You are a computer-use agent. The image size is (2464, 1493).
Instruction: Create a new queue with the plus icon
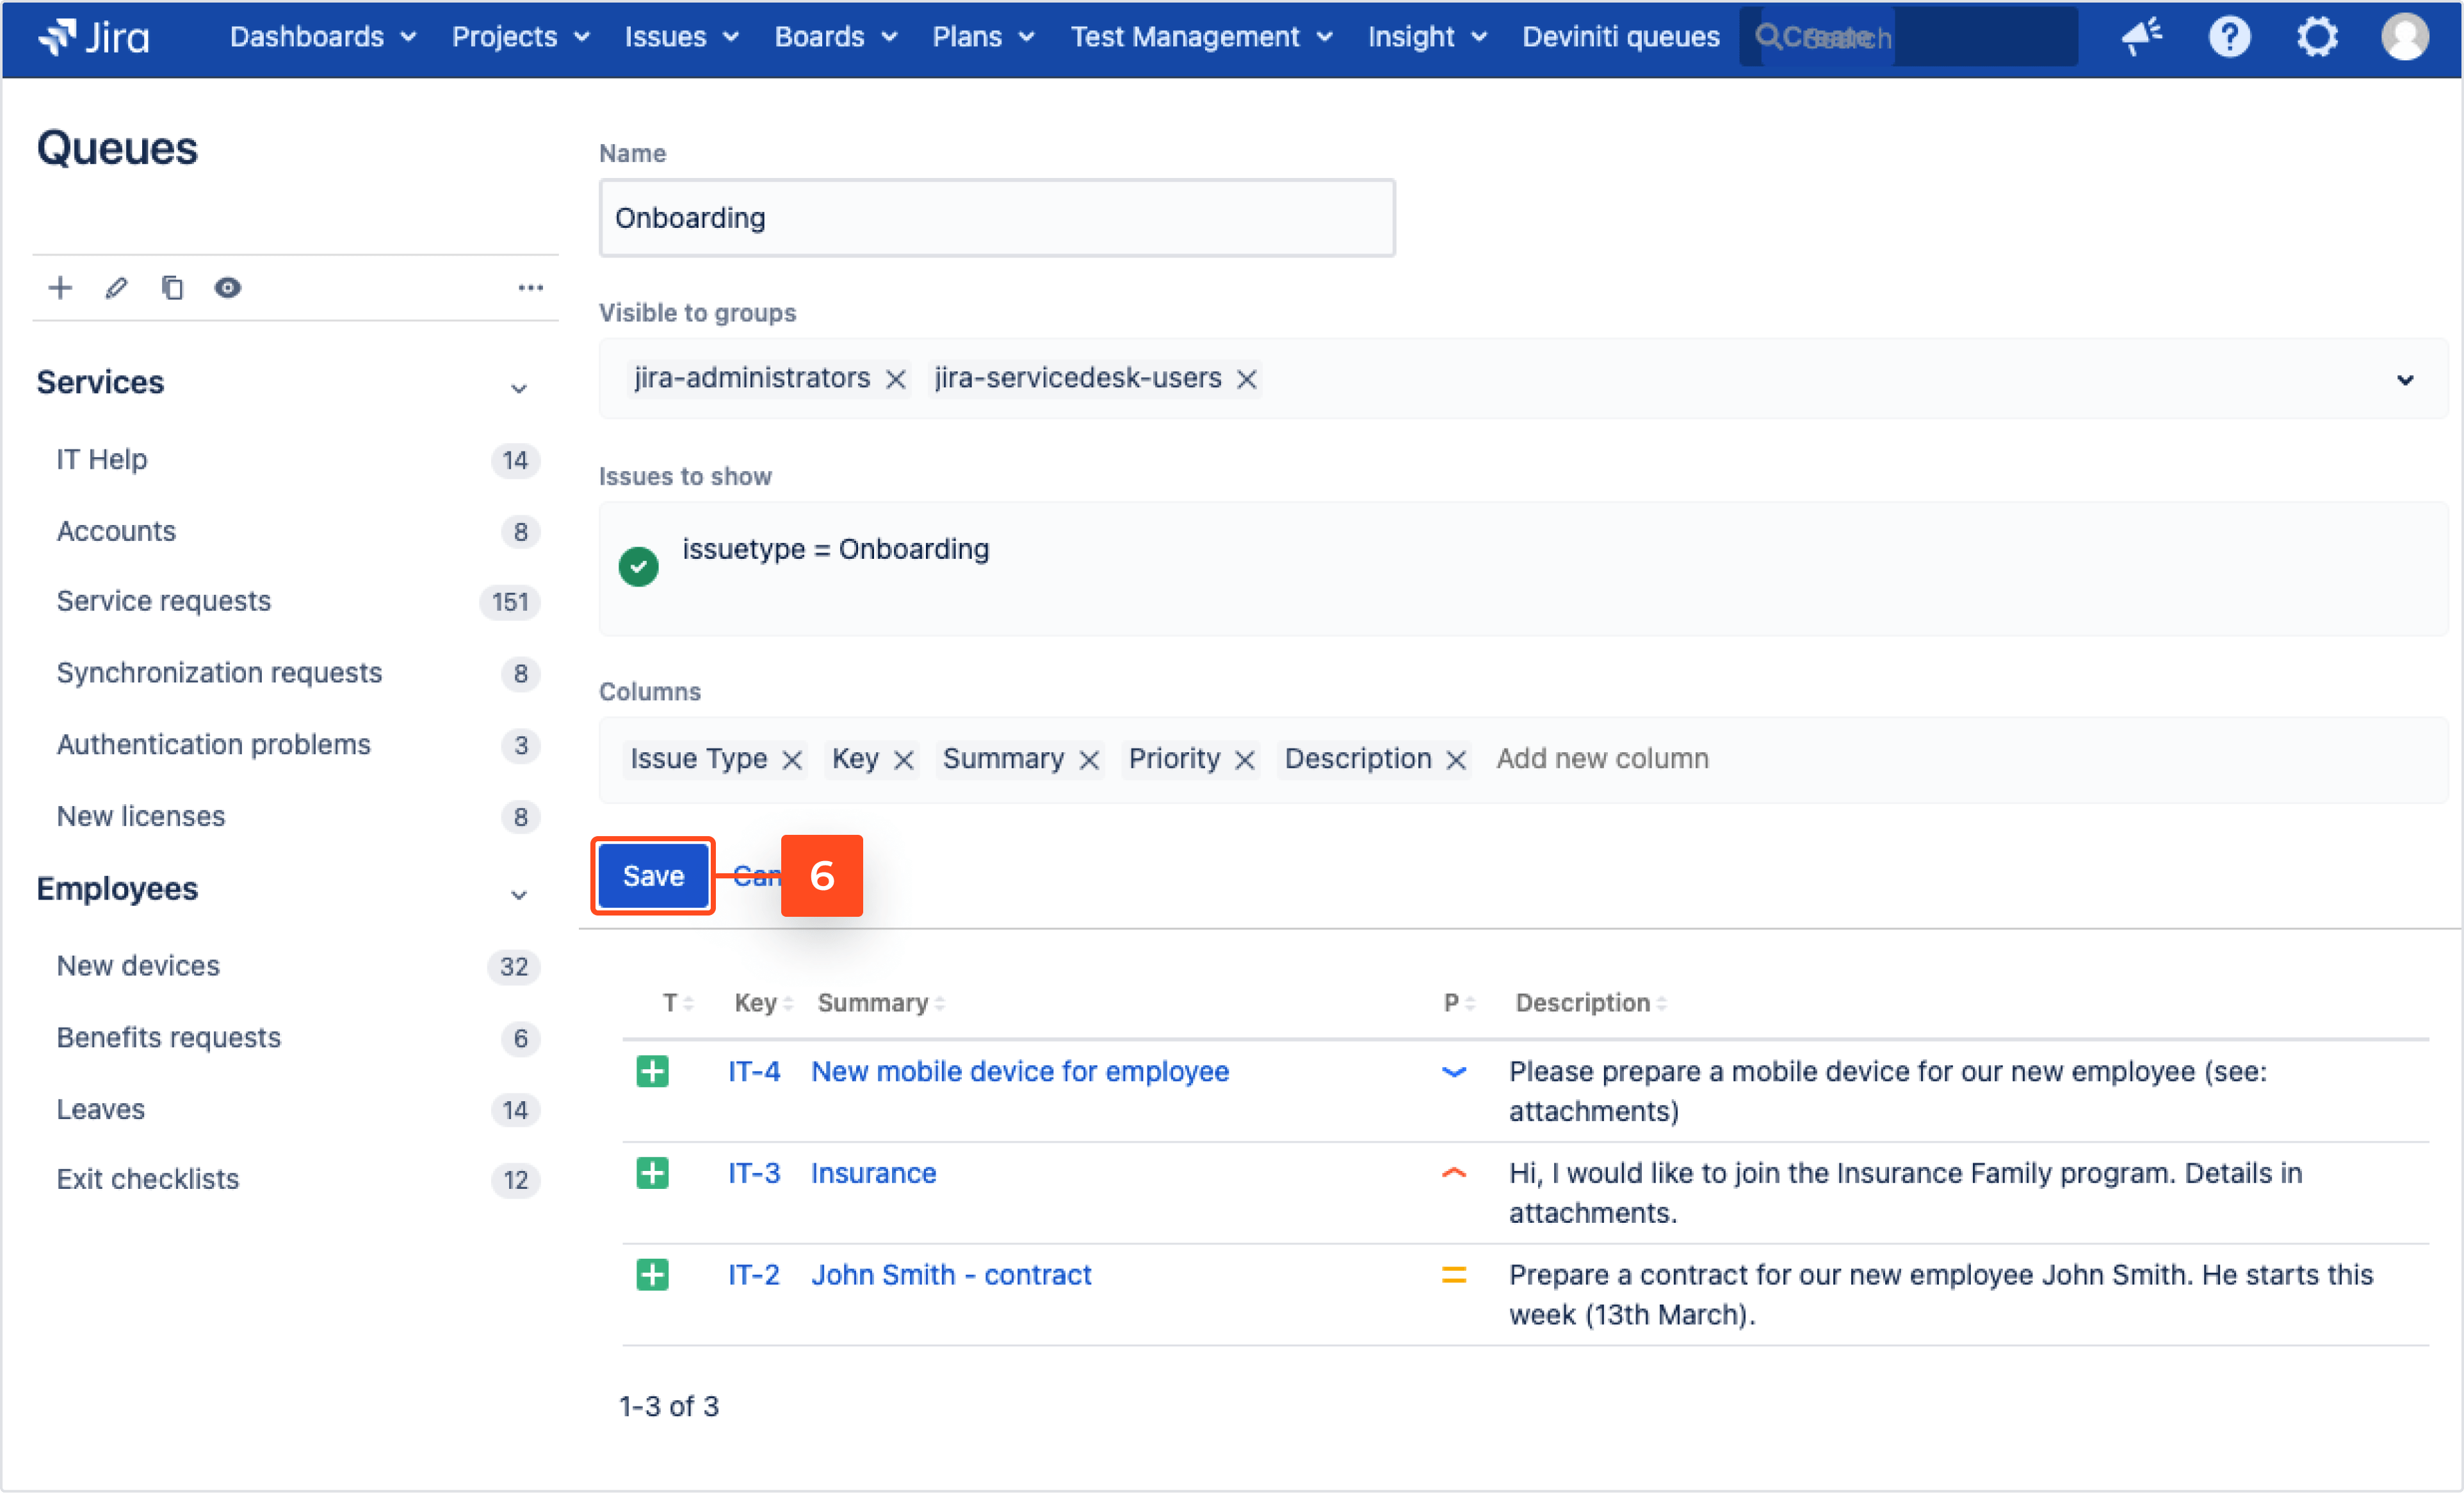60,287
